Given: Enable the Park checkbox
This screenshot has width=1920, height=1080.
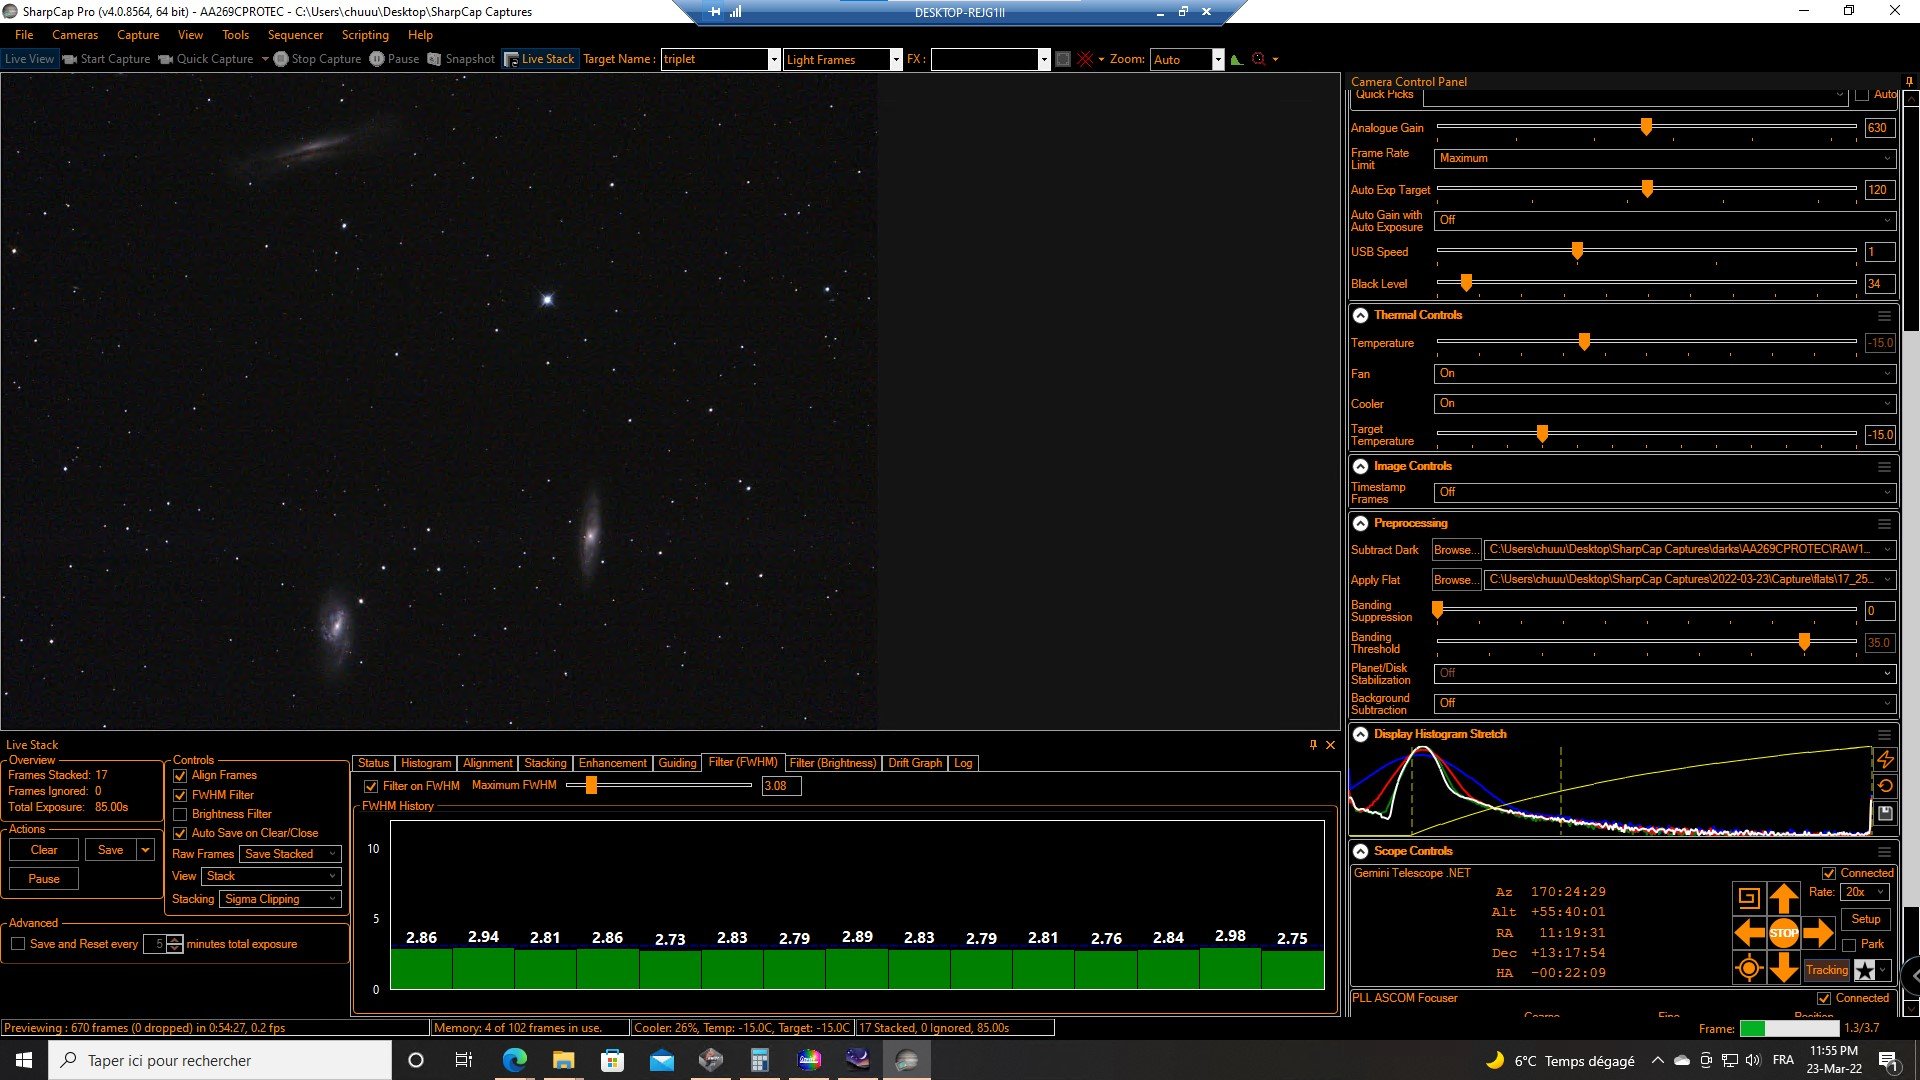Looking at the screenshot, I should pos(1849,945).
